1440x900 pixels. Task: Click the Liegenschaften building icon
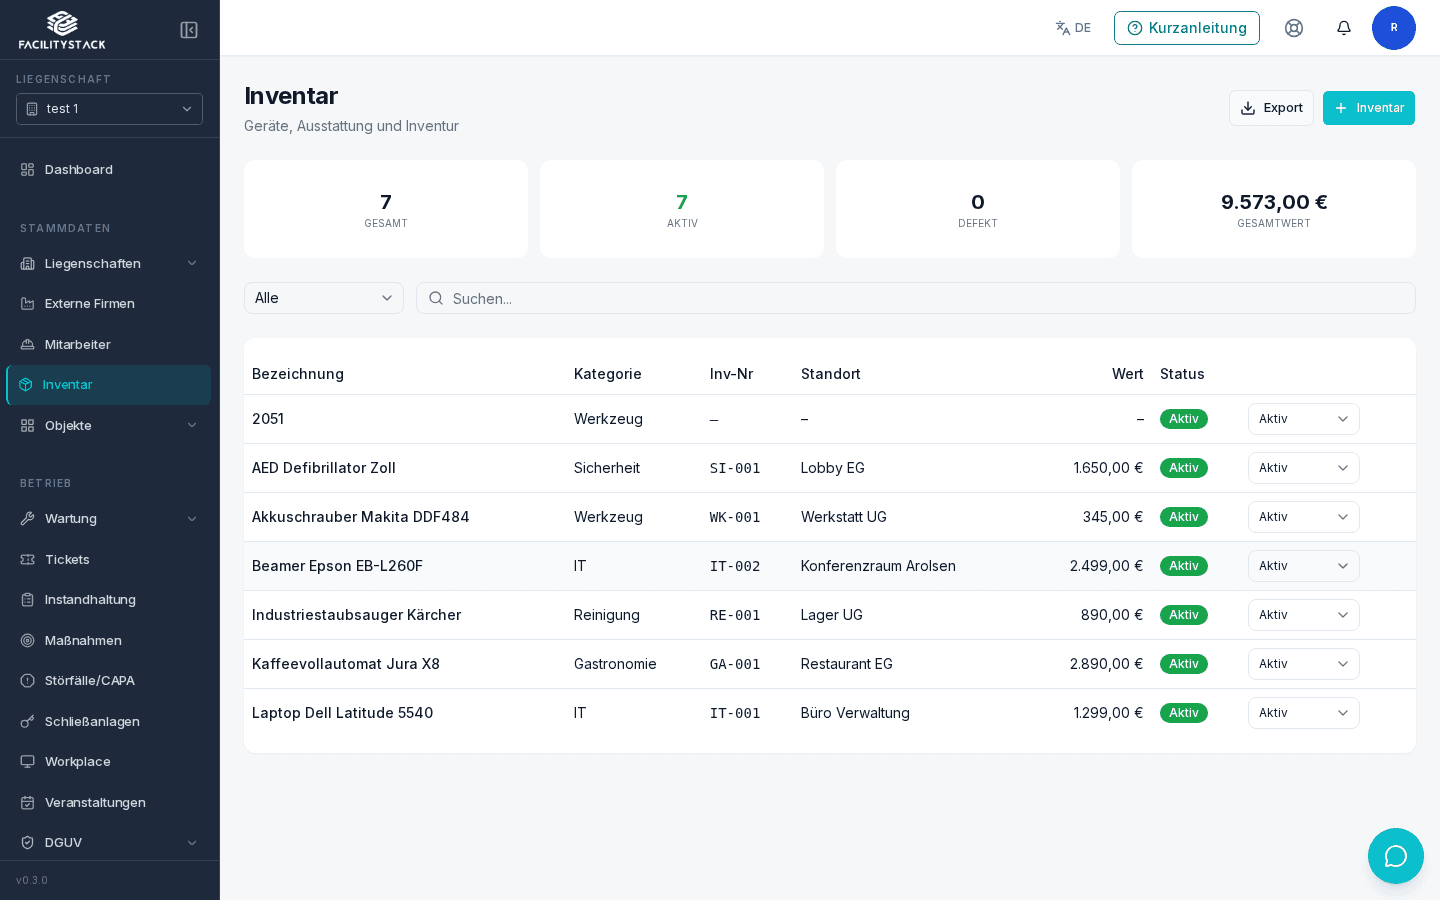click(28, 264)
